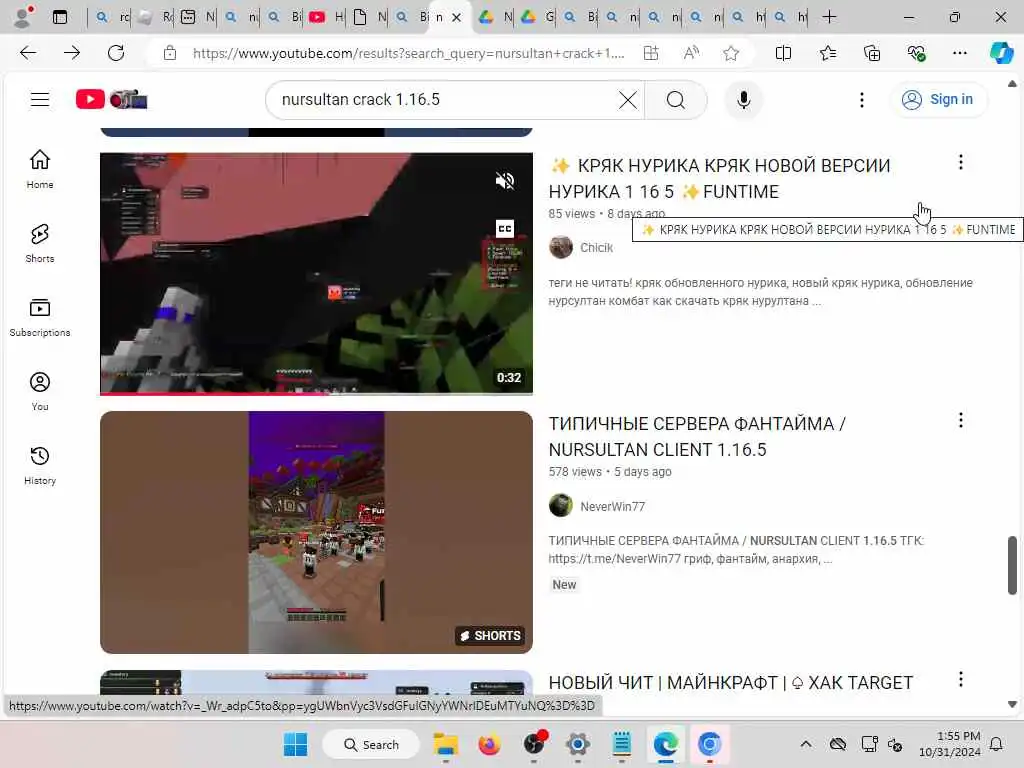Click taskbar Search box

[371, 744]
